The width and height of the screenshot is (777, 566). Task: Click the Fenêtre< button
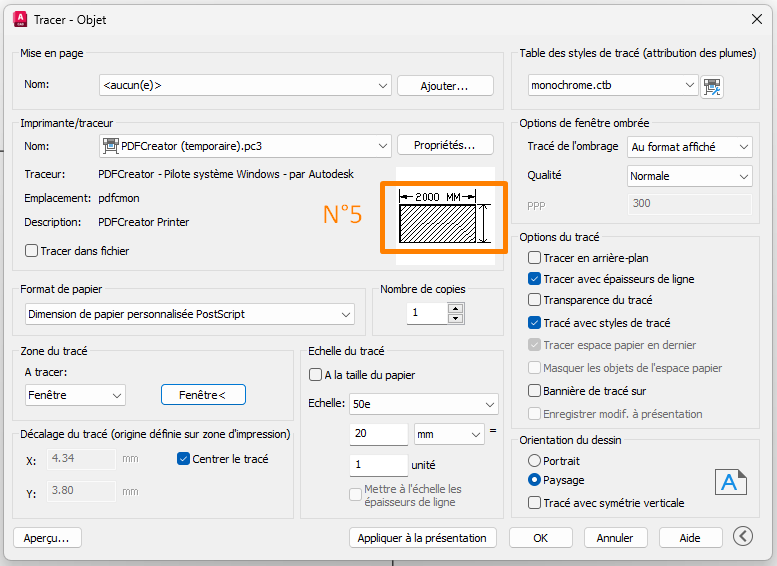point(203,395)
